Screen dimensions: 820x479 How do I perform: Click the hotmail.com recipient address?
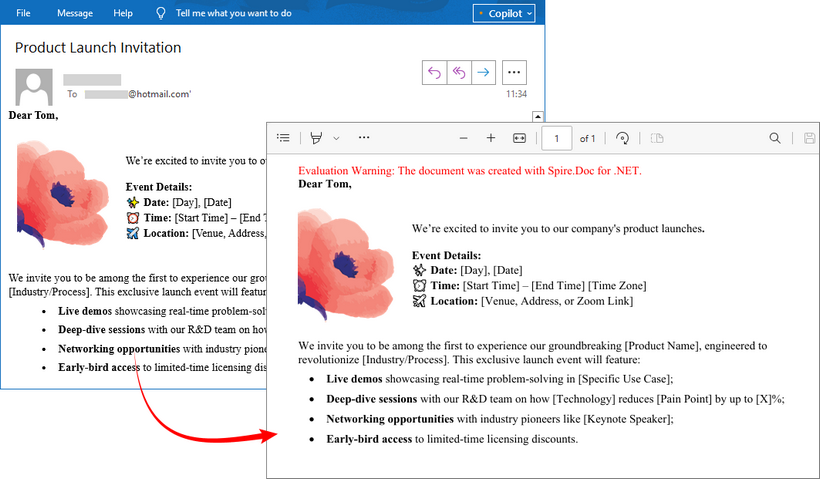138,94
